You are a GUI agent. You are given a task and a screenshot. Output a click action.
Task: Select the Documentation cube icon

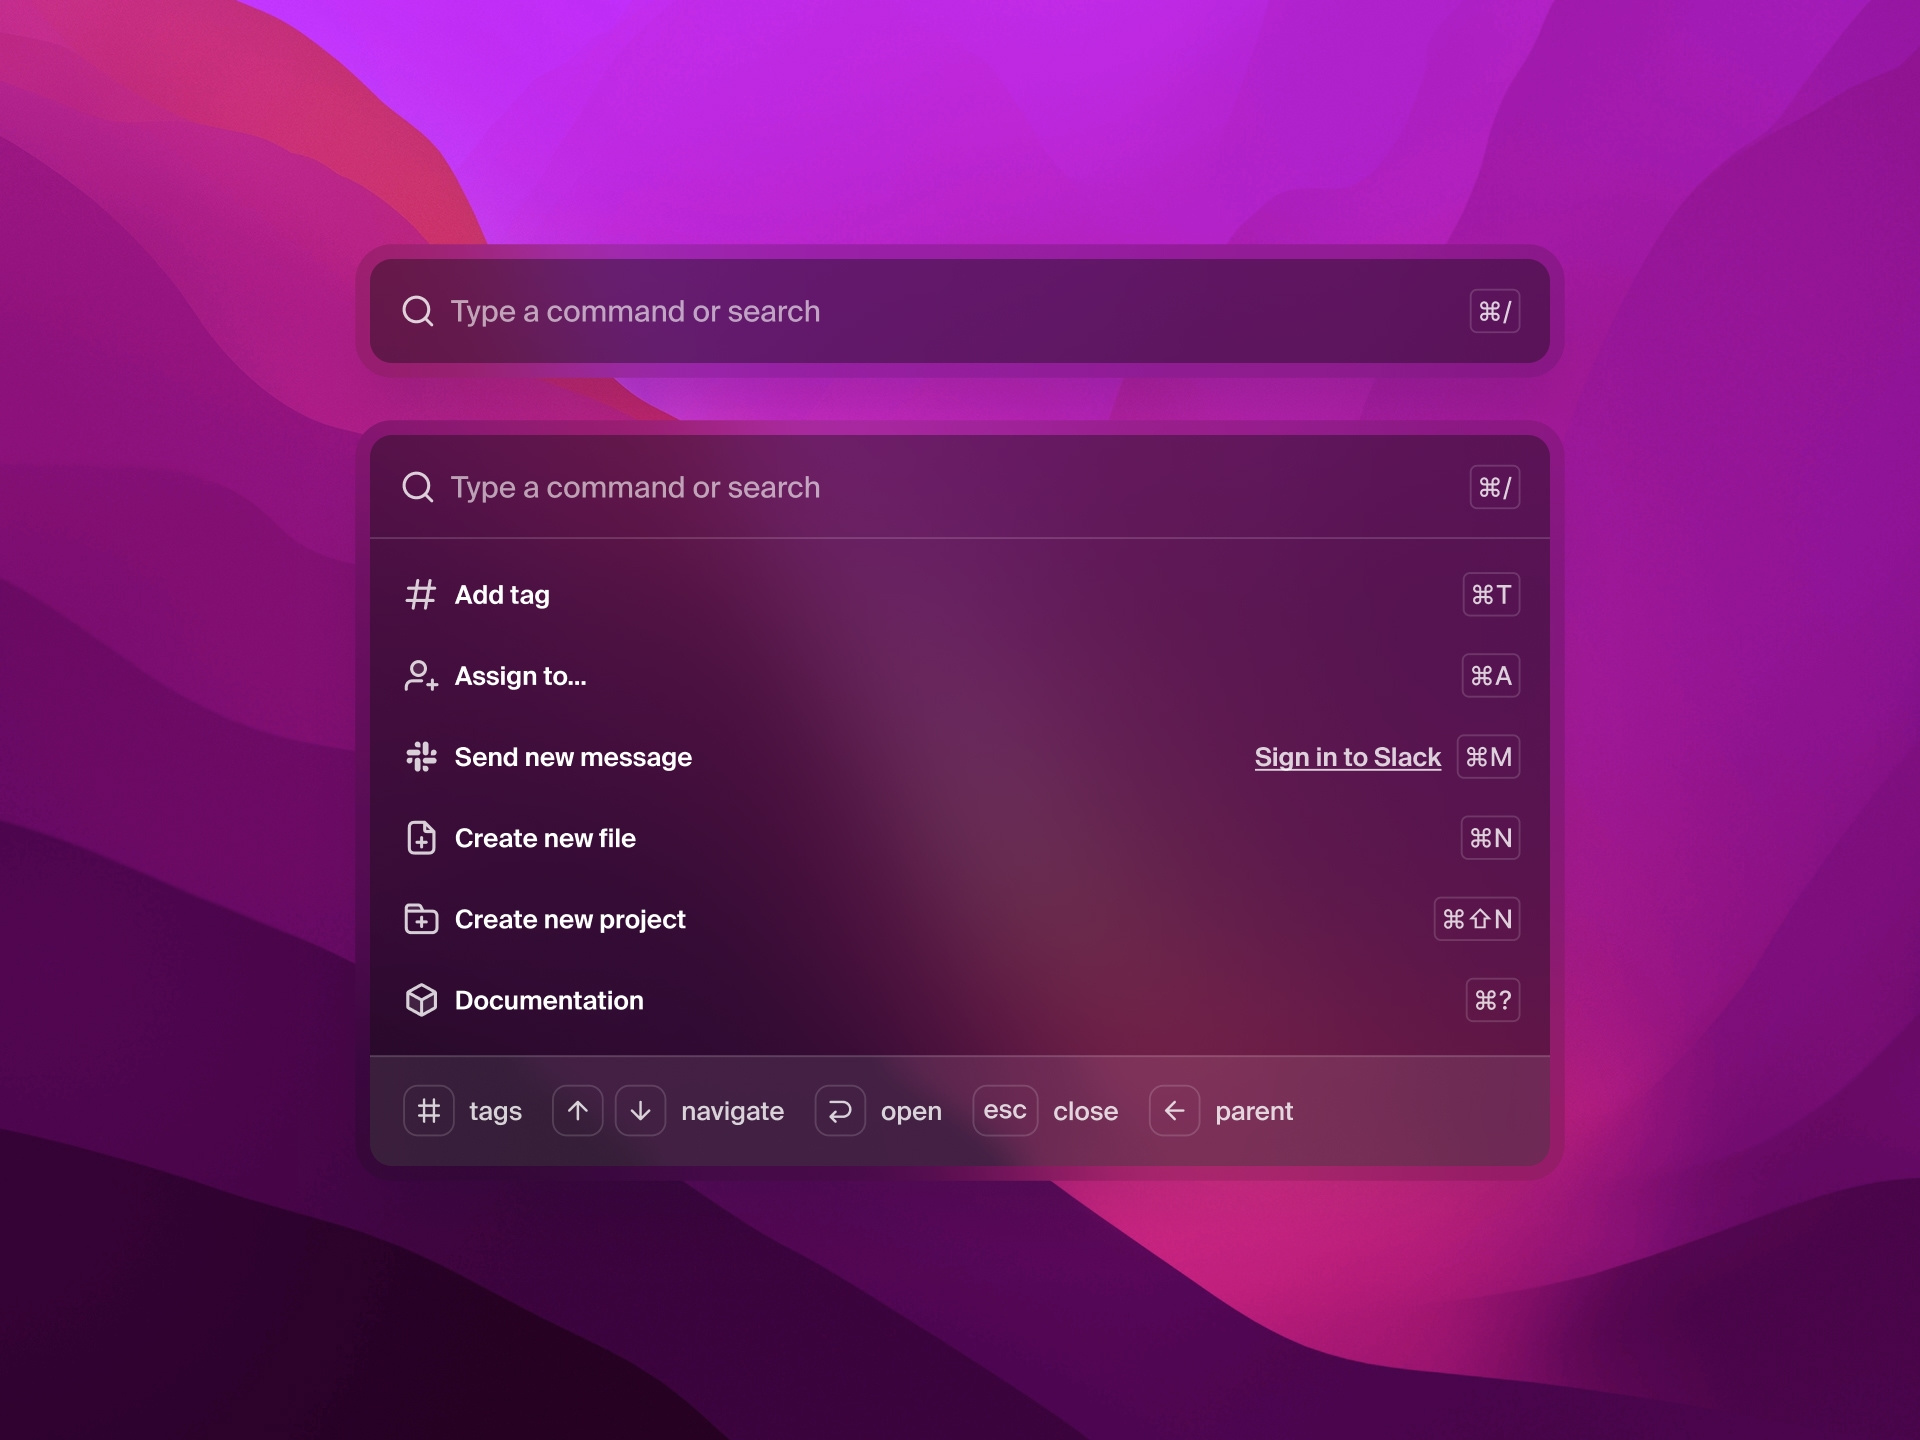click(x=421, y=1000)
